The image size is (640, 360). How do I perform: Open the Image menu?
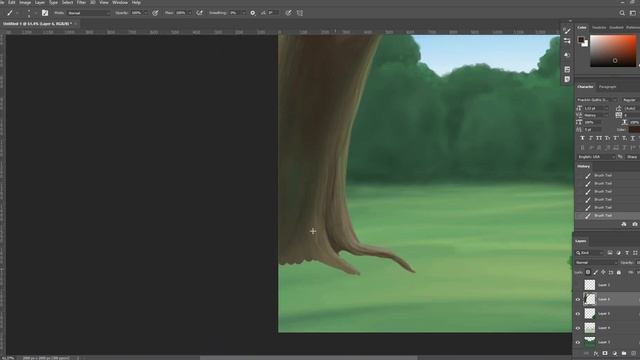pyautogui.click(x=25, y=2)
